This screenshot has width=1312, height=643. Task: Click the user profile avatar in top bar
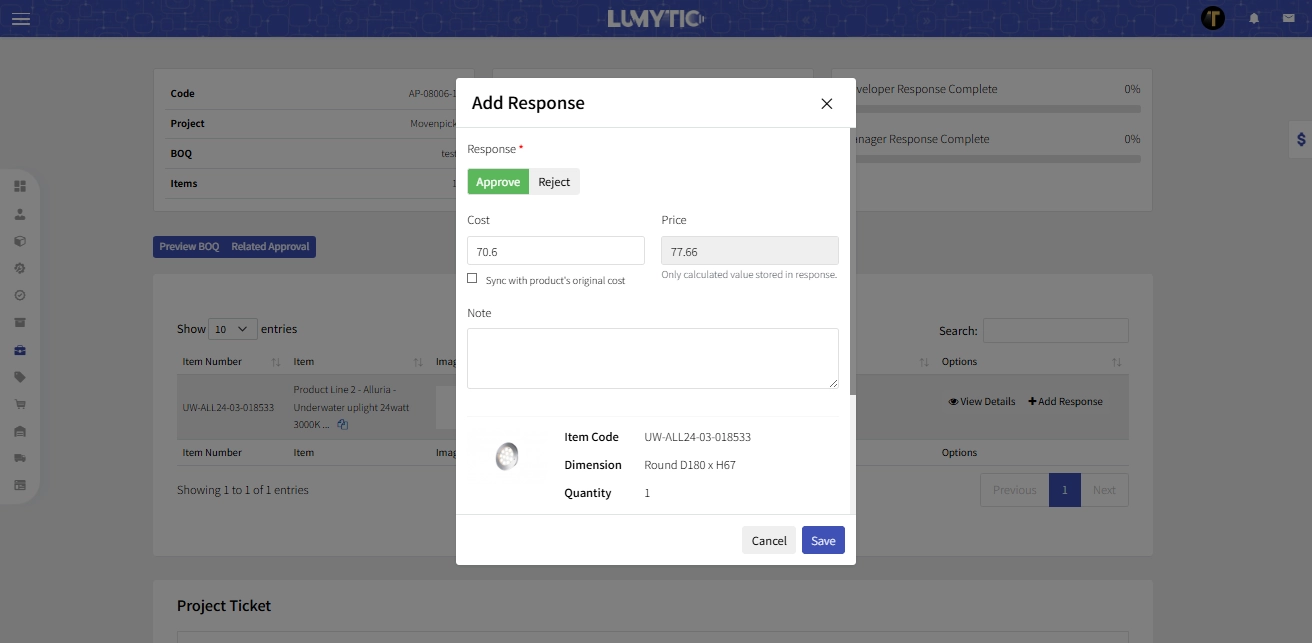(x=1213, y=18)
